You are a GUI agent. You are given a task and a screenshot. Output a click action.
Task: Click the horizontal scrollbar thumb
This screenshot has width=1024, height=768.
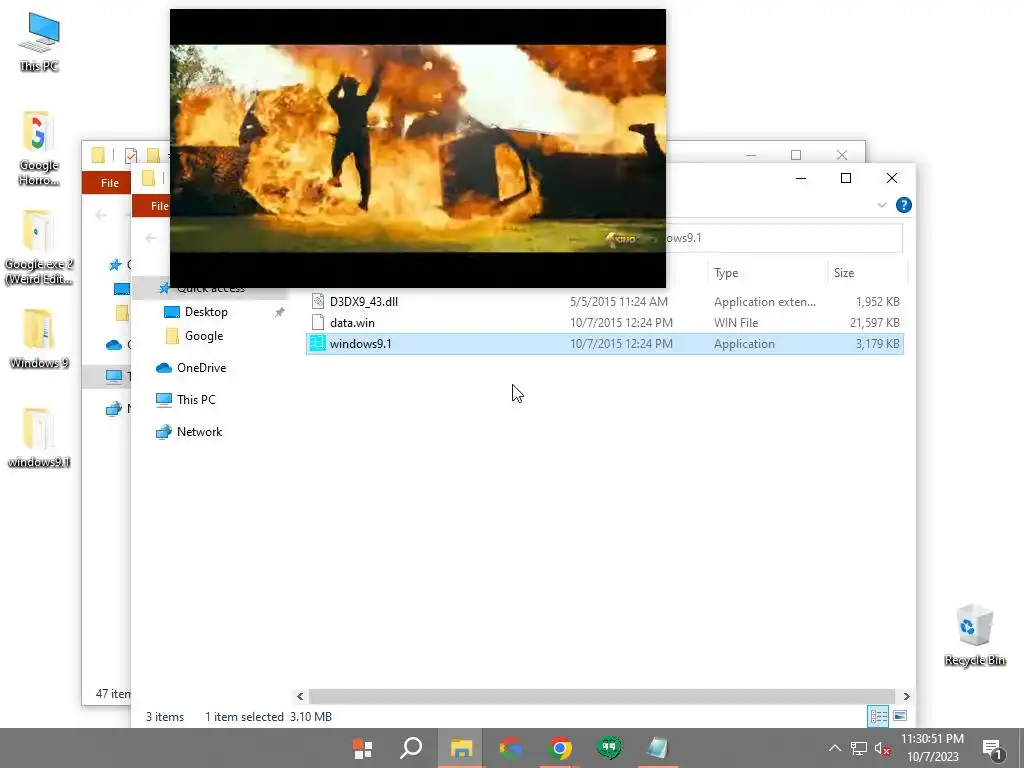click(601, 696)
